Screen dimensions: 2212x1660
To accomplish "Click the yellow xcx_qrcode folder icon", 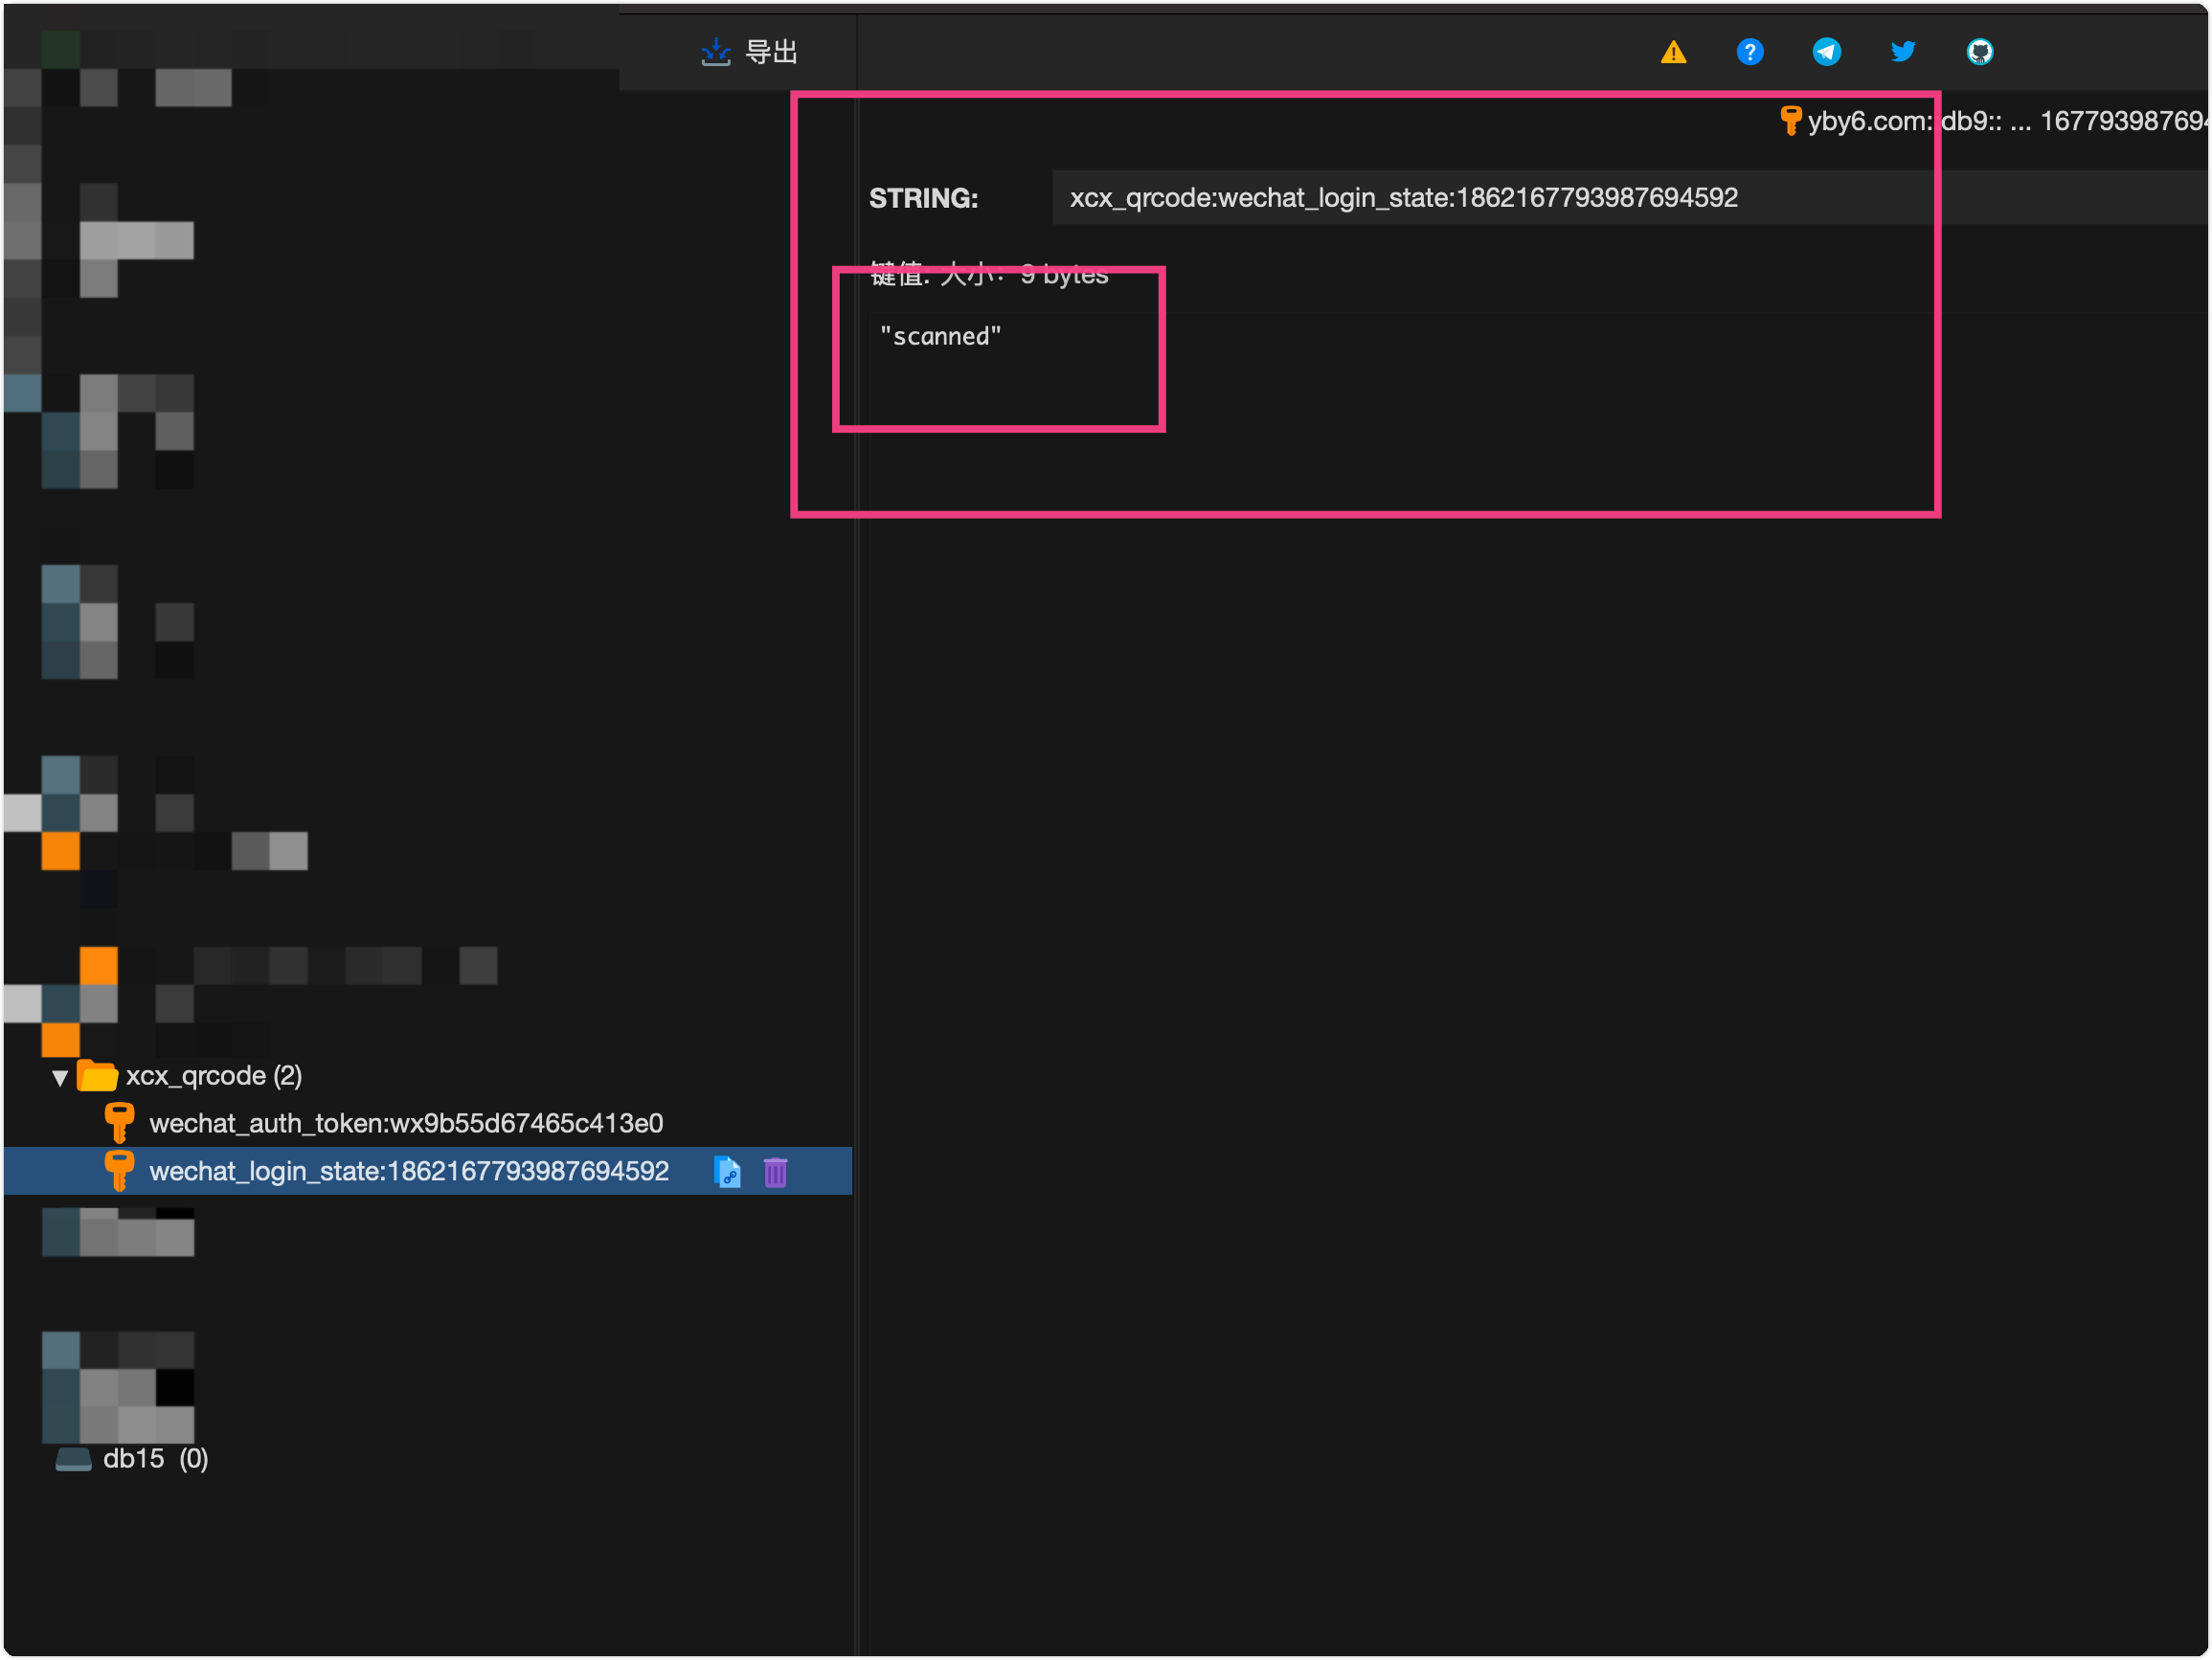I will pyautogui.click(x=98, y=1076).
